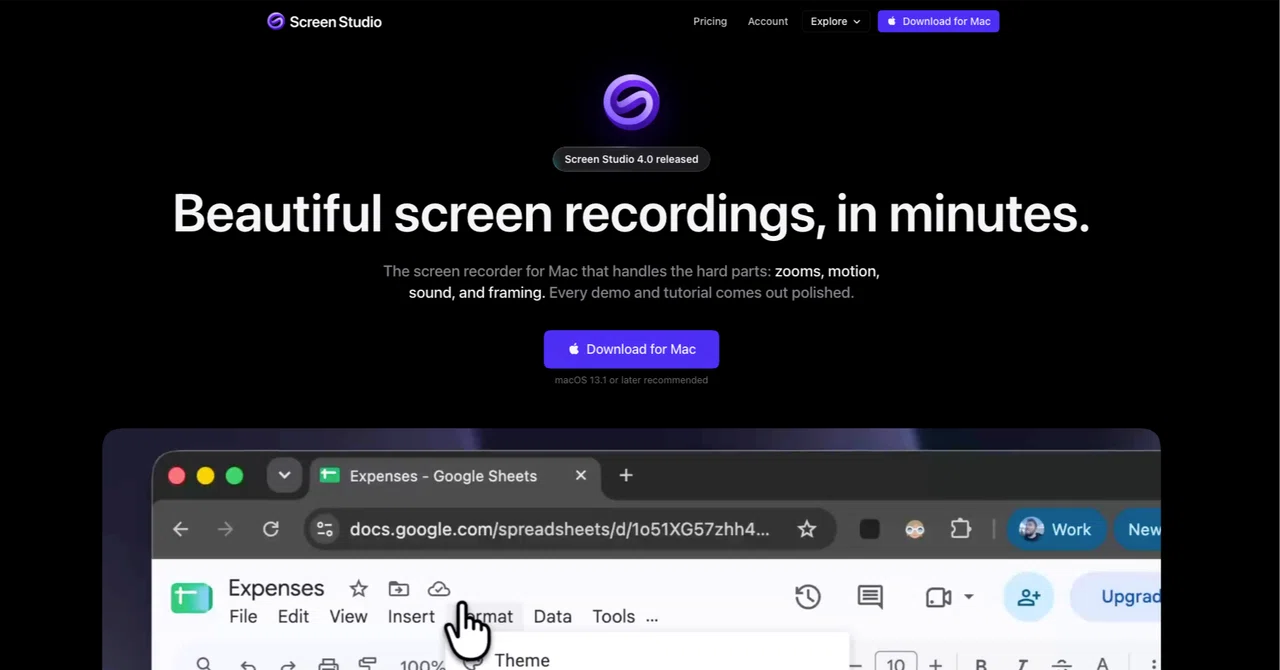1280x670 pixels.
Task: Bookmark the page with the star icon
Action: pyautogui.click(x=807, y=529)
